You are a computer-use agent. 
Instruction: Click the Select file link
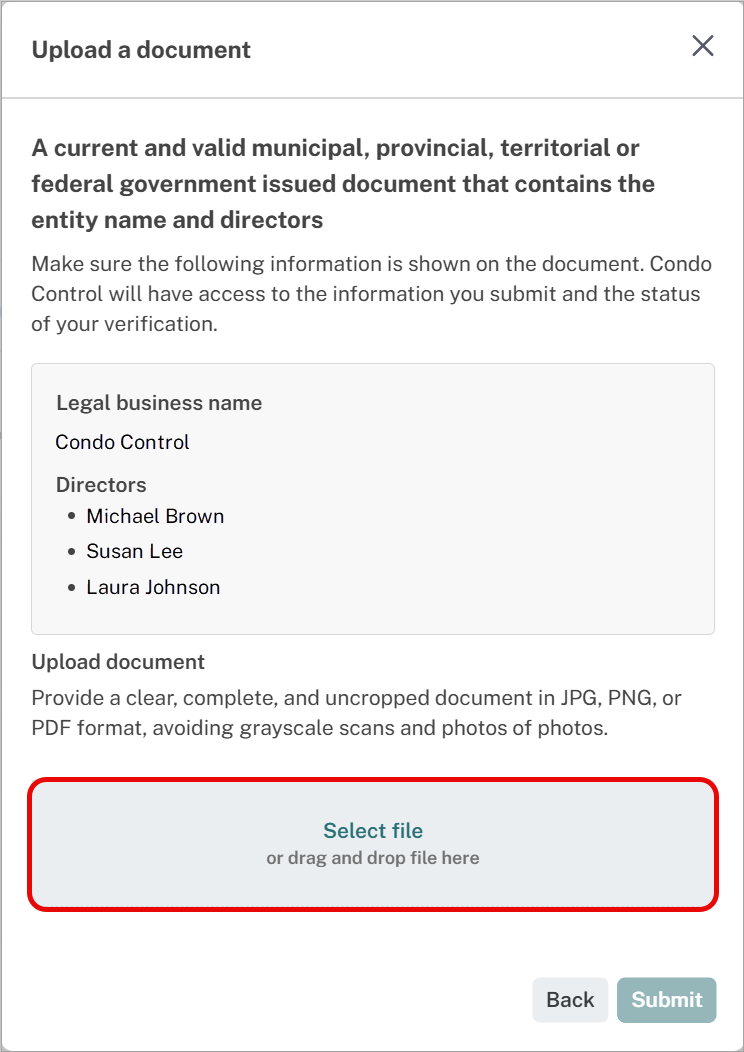coord(373,831)
